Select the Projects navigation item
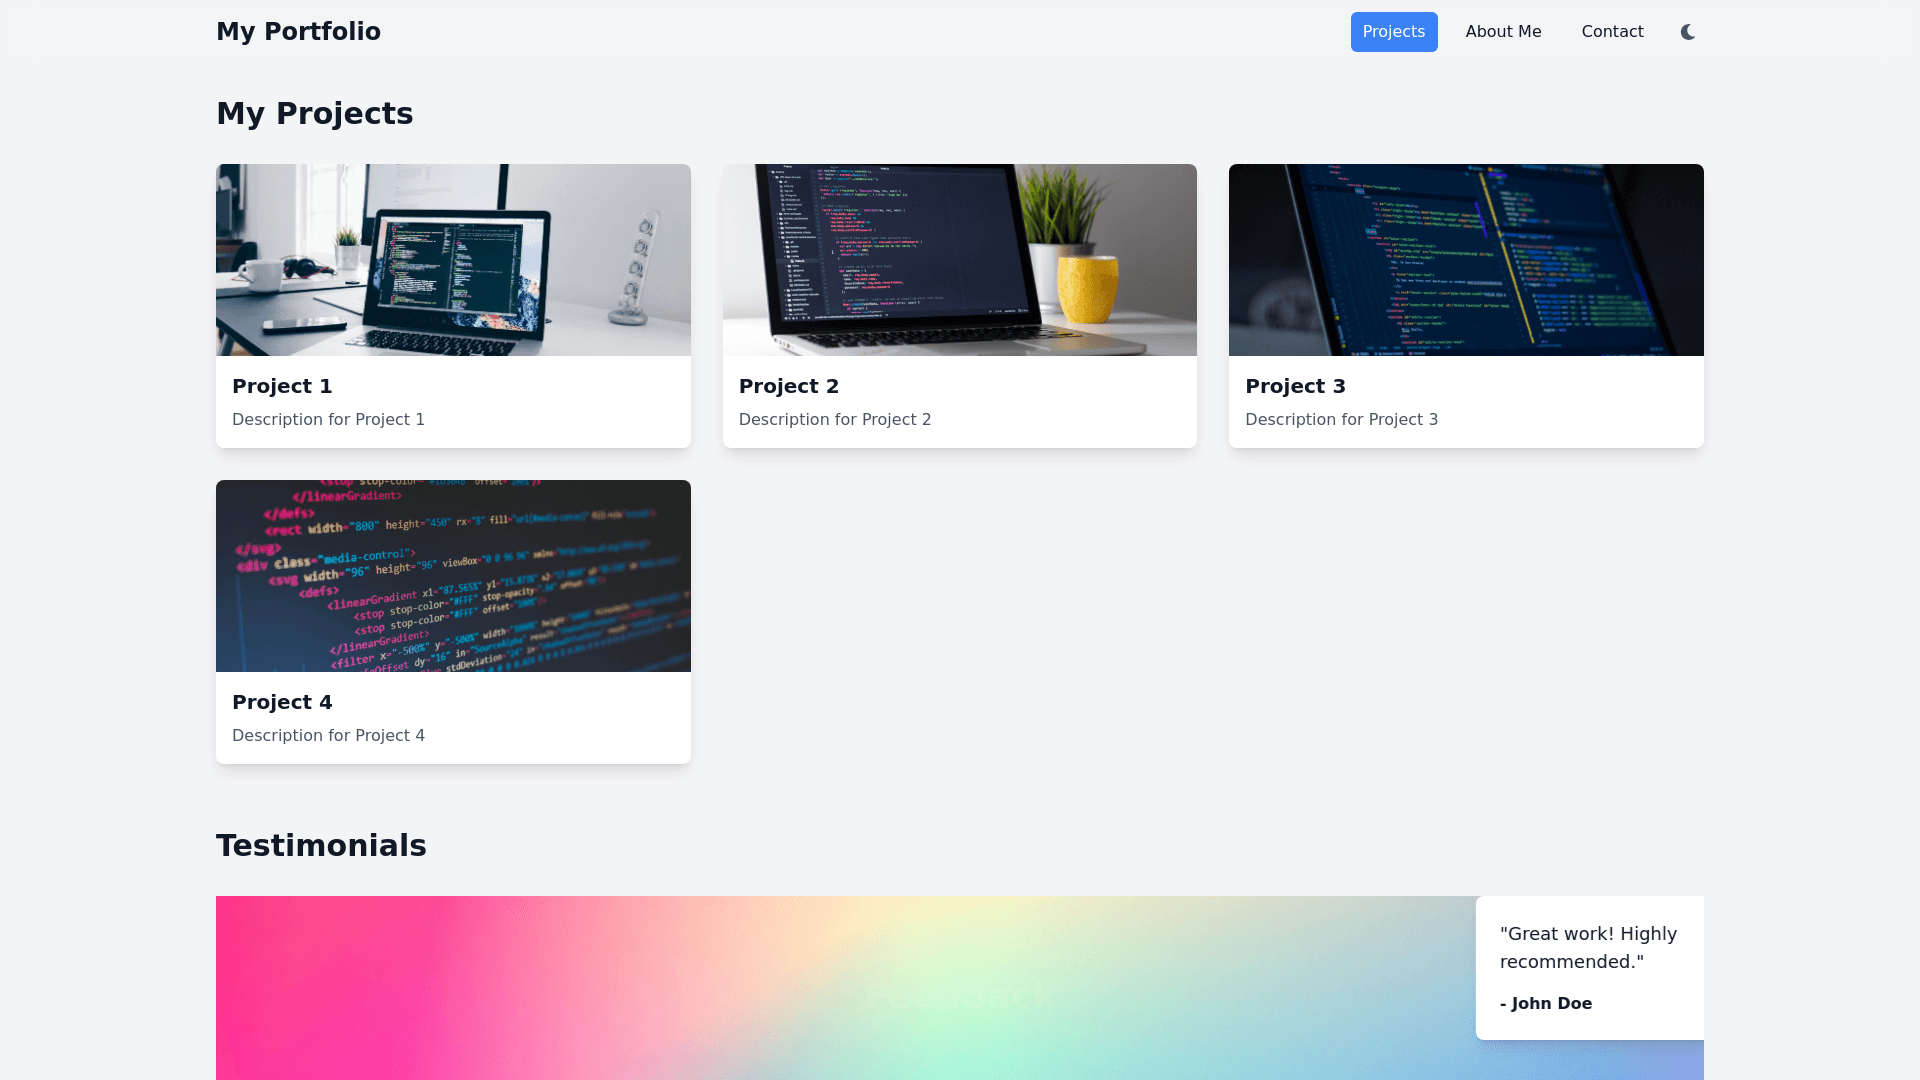 click(1394, 31)
